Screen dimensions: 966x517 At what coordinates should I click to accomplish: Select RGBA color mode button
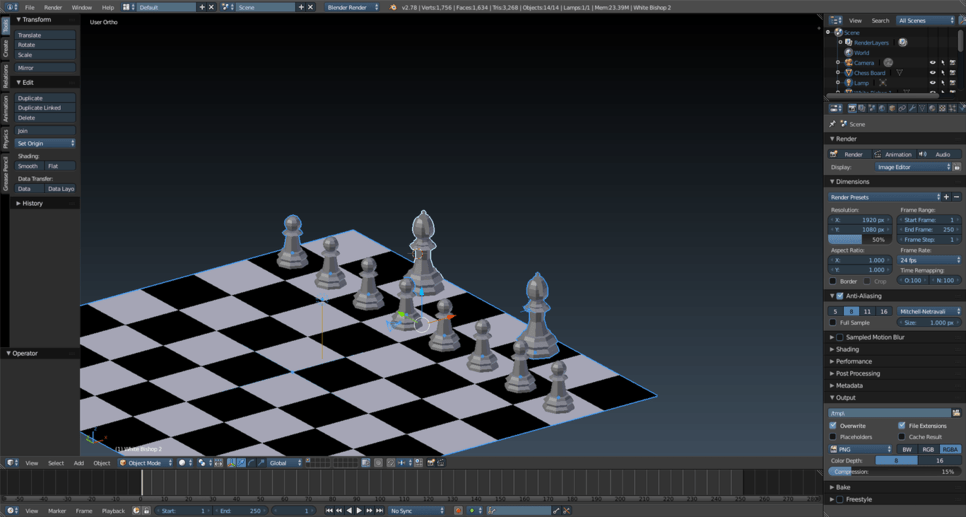949,449
